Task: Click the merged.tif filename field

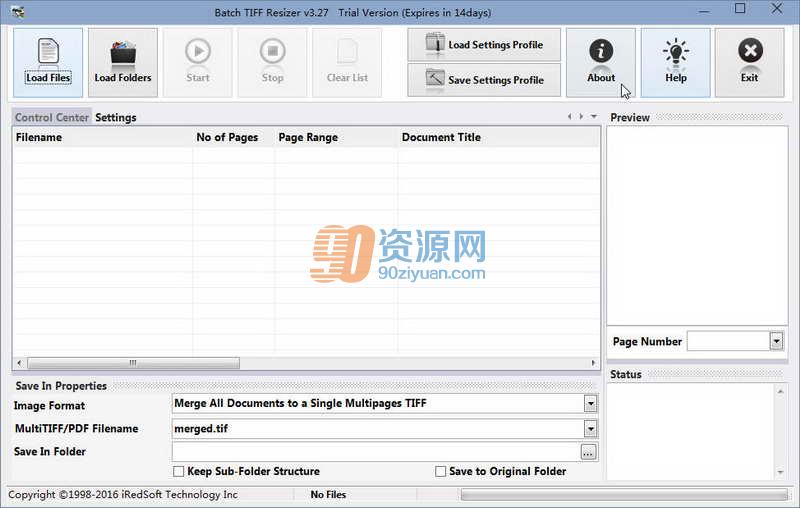Action: coord(378,429)
